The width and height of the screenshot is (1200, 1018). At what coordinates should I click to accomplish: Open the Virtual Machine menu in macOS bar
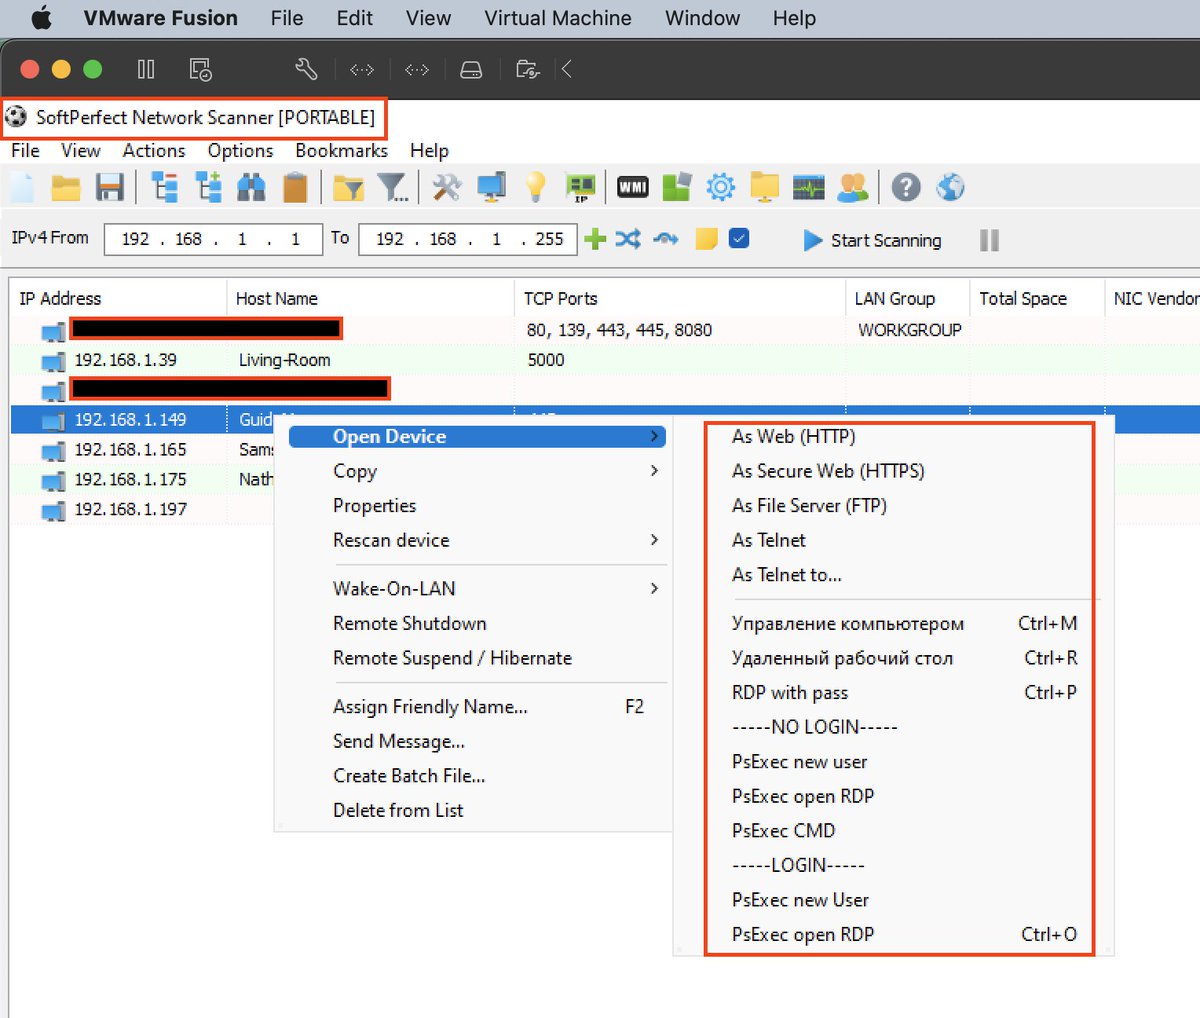click(x=558, y=18)
